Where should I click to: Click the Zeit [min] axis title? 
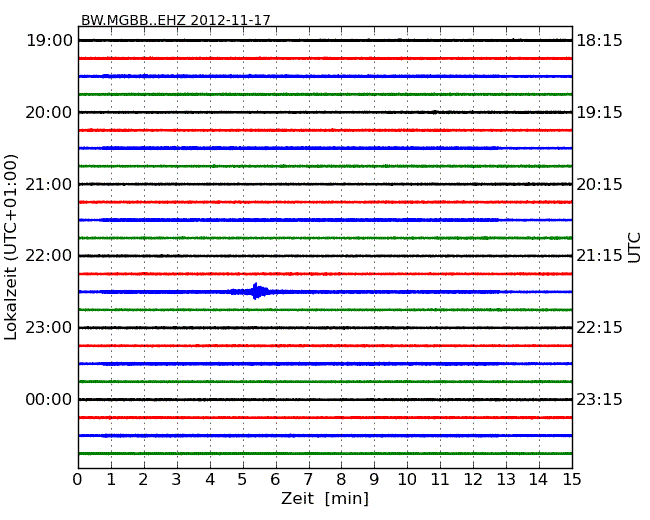click(x=325, y=498)
